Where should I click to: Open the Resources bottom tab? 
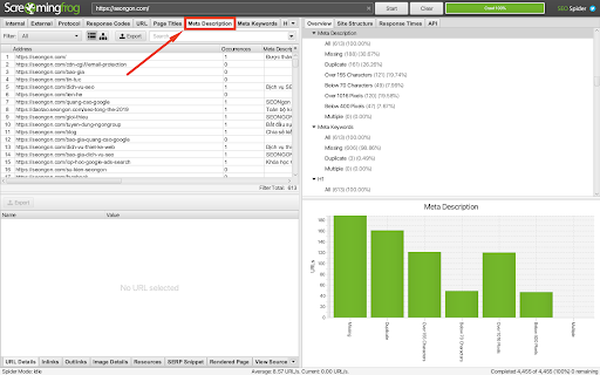(x=147, y=362)
